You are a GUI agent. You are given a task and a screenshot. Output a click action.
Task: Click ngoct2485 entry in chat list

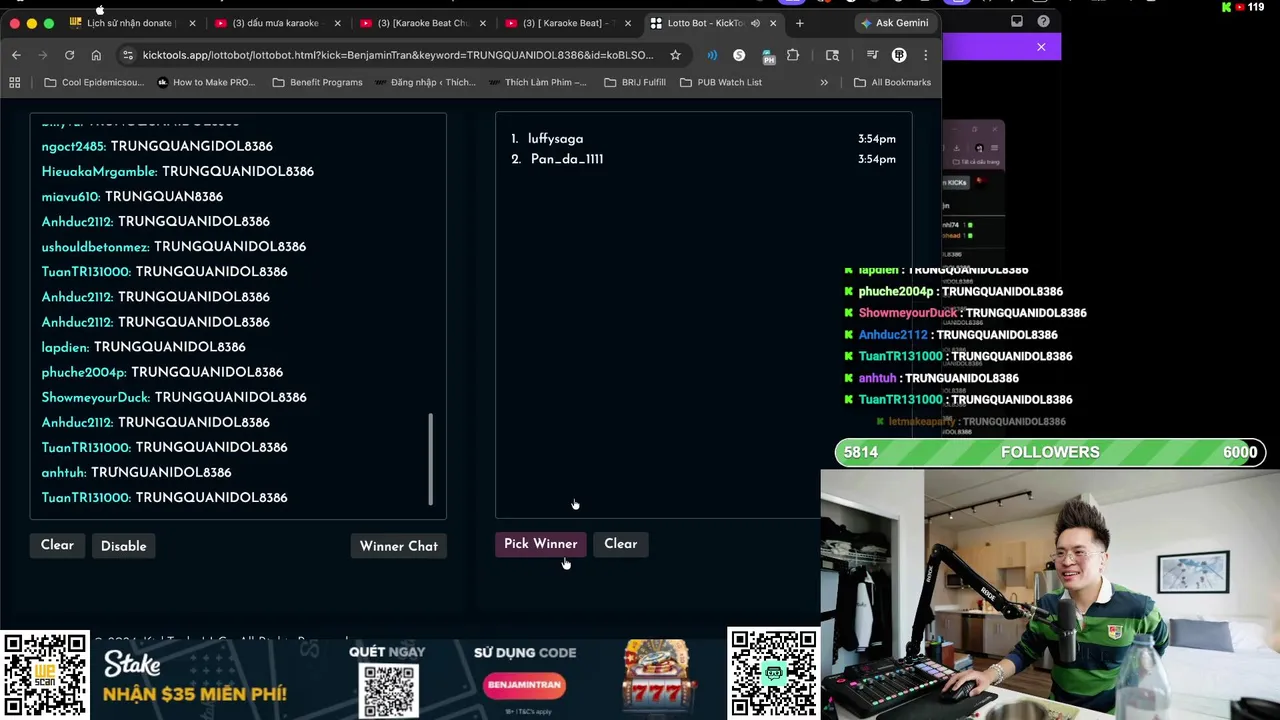coord(157,146)
